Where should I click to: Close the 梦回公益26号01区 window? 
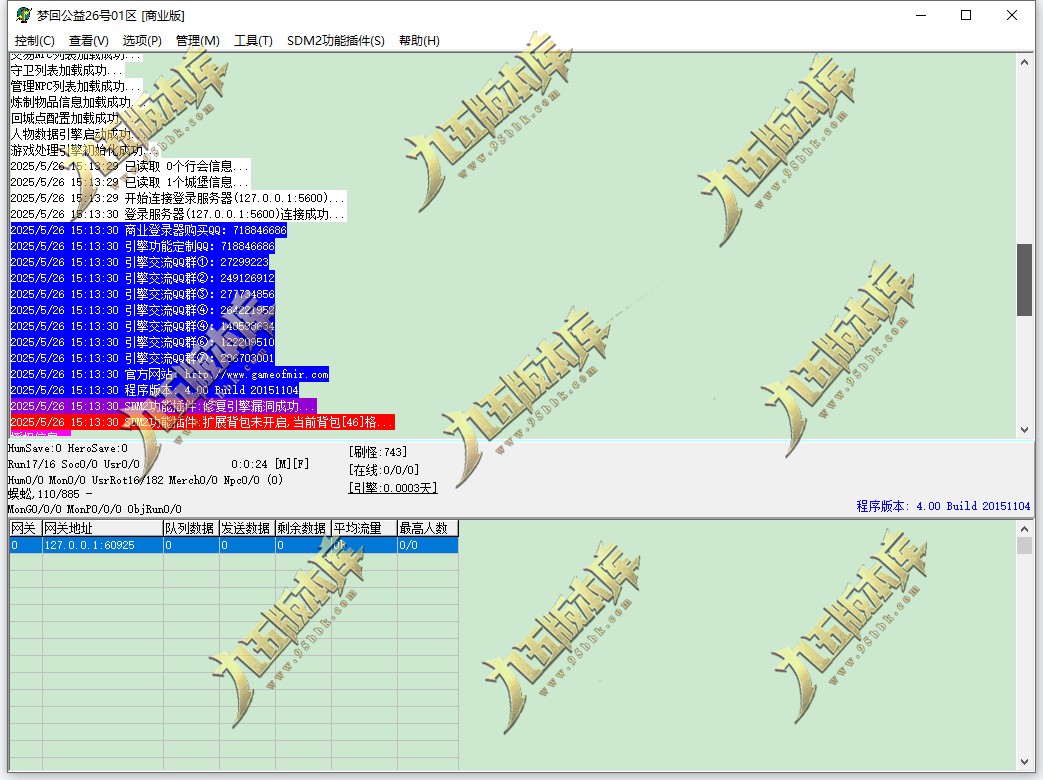coord(1012,15)
